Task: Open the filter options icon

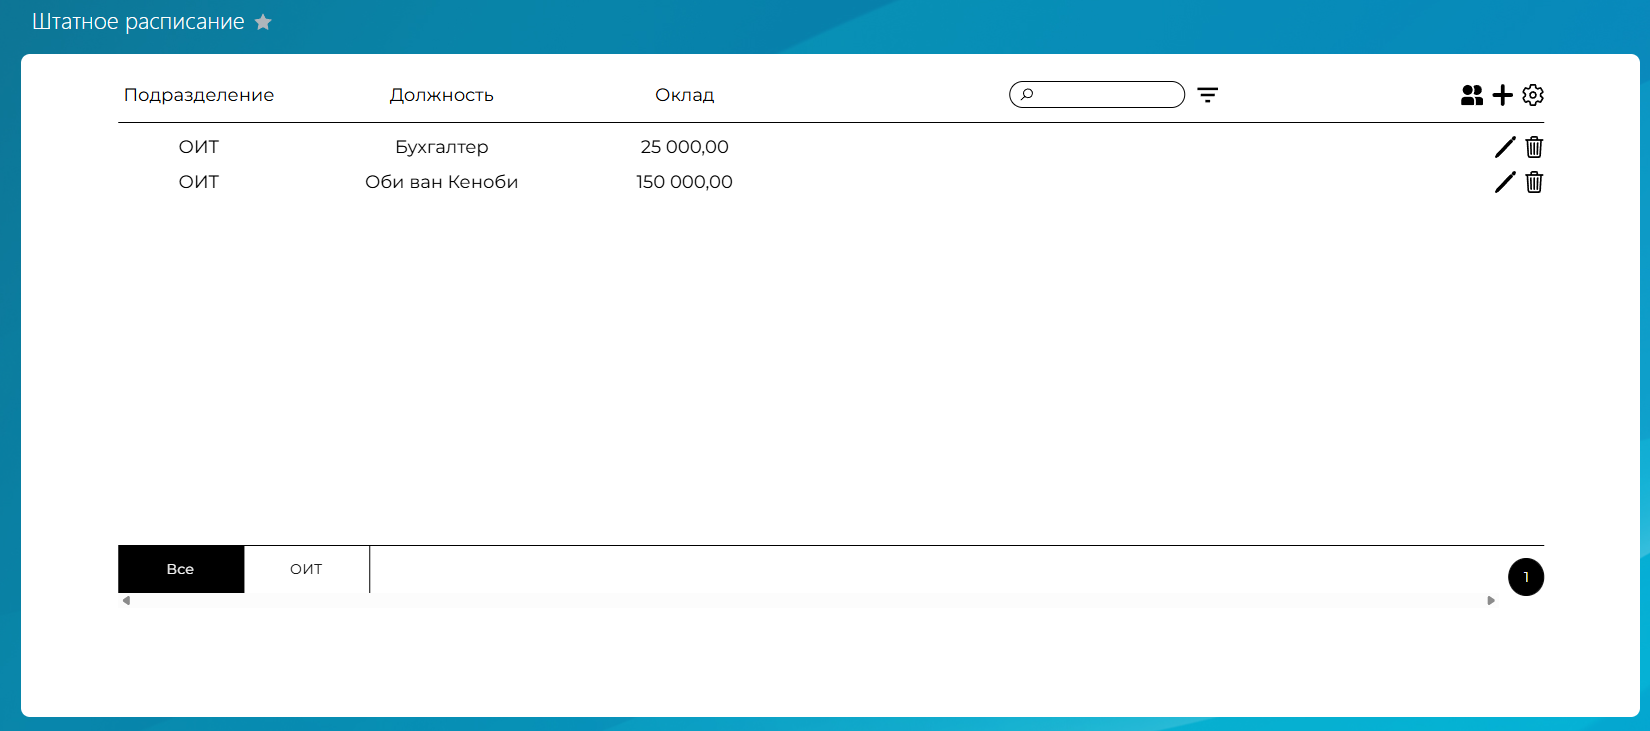Action: coord(1208,95)
